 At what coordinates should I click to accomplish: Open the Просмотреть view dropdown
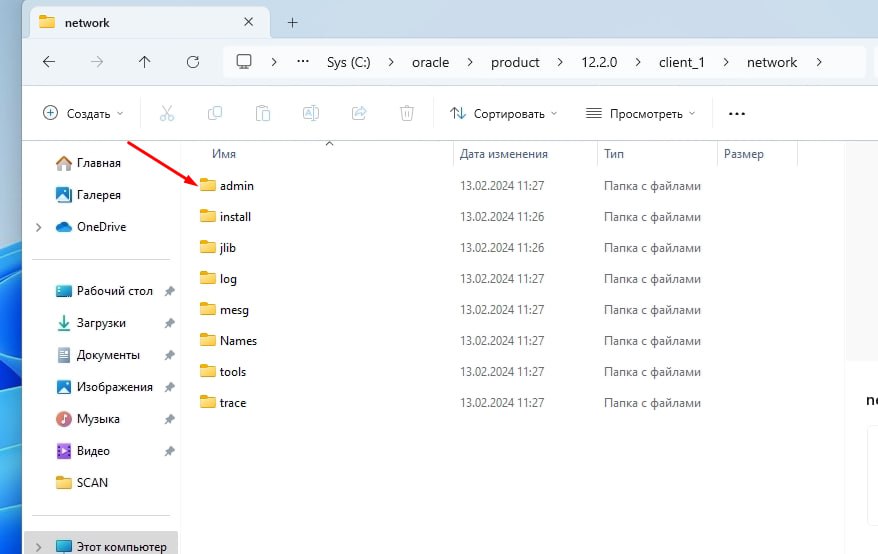[x=640, y=114]
